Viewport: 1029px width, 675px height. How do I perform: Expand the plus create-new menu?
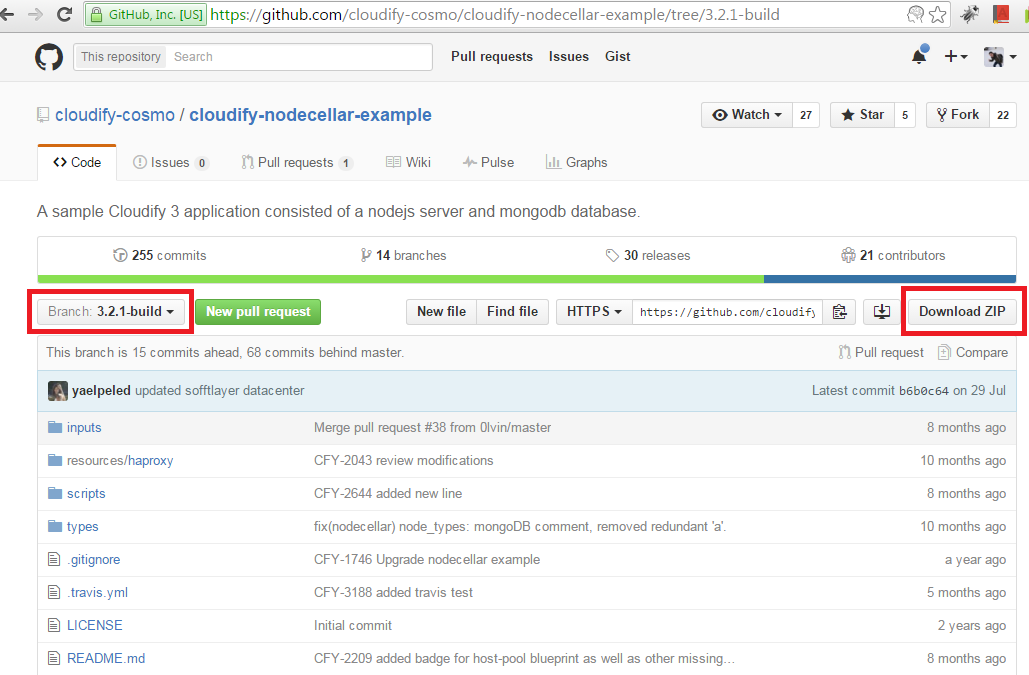click(956, 57)
